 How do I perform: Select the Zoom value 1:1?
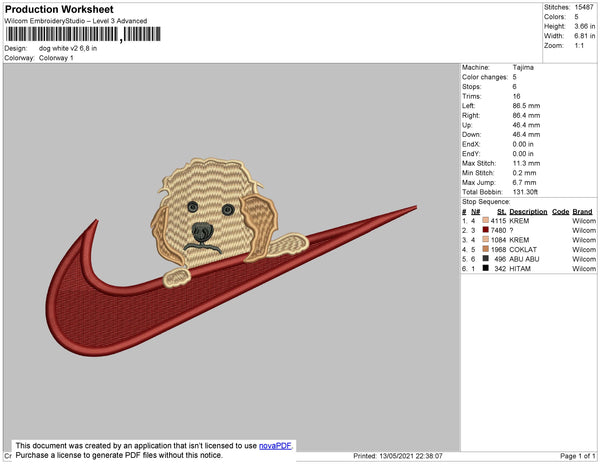click(x=579, y=46)
